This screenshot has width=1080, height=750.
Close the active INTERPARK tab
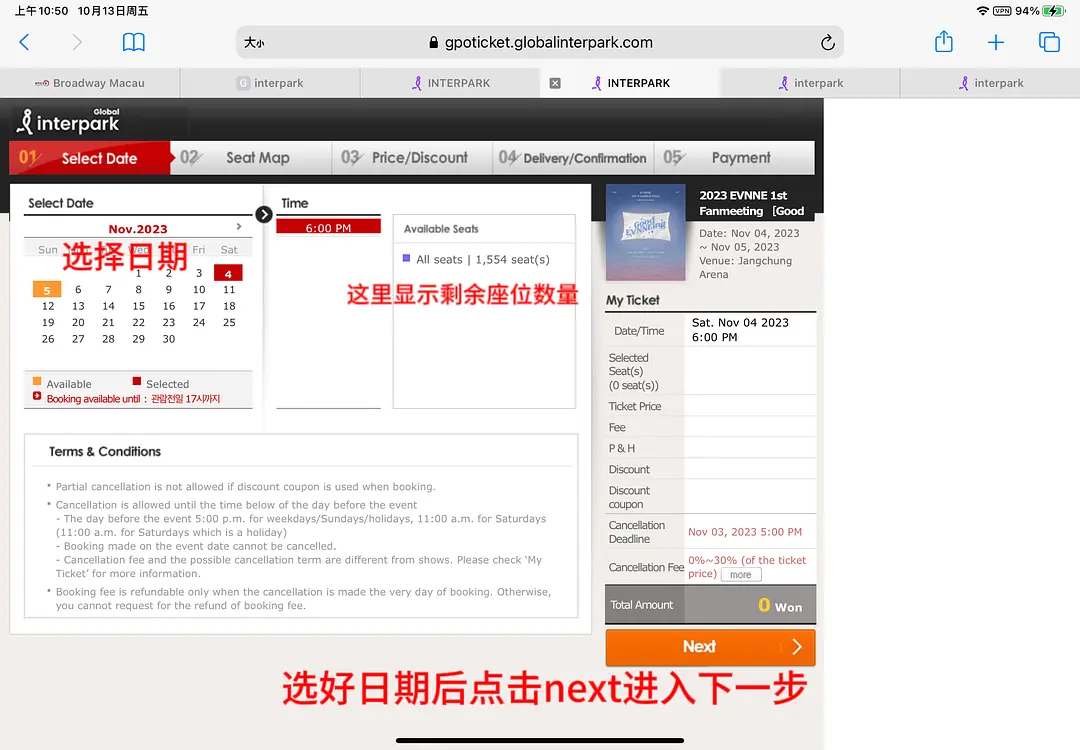555,83
